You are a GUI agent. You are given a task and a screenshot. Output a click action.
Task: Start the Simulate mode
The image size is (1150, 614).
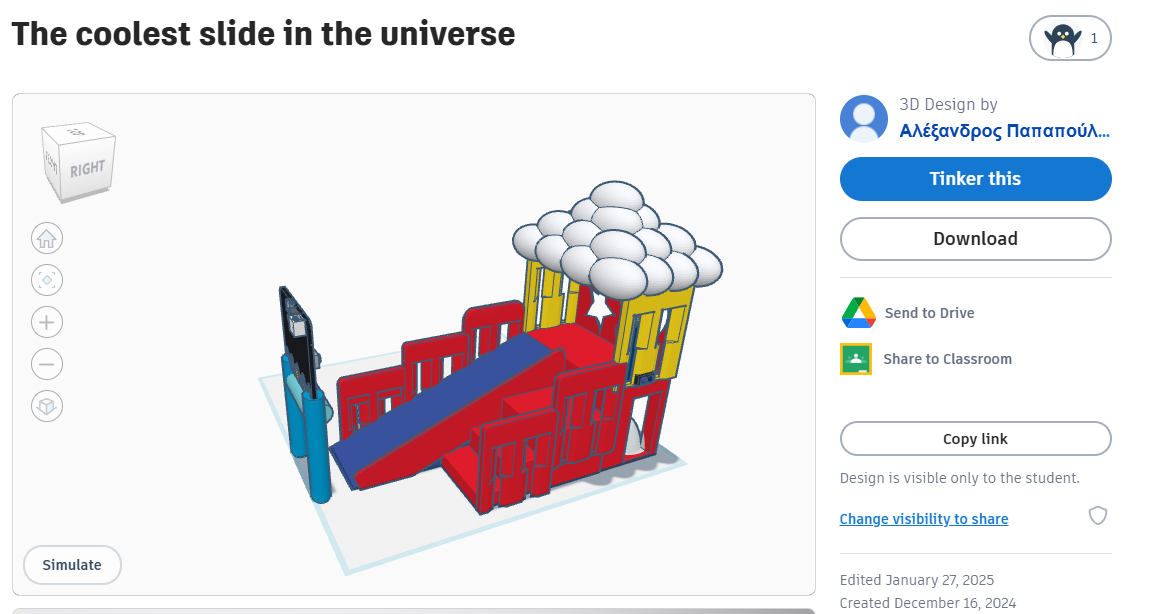click(x=72, y=565)
